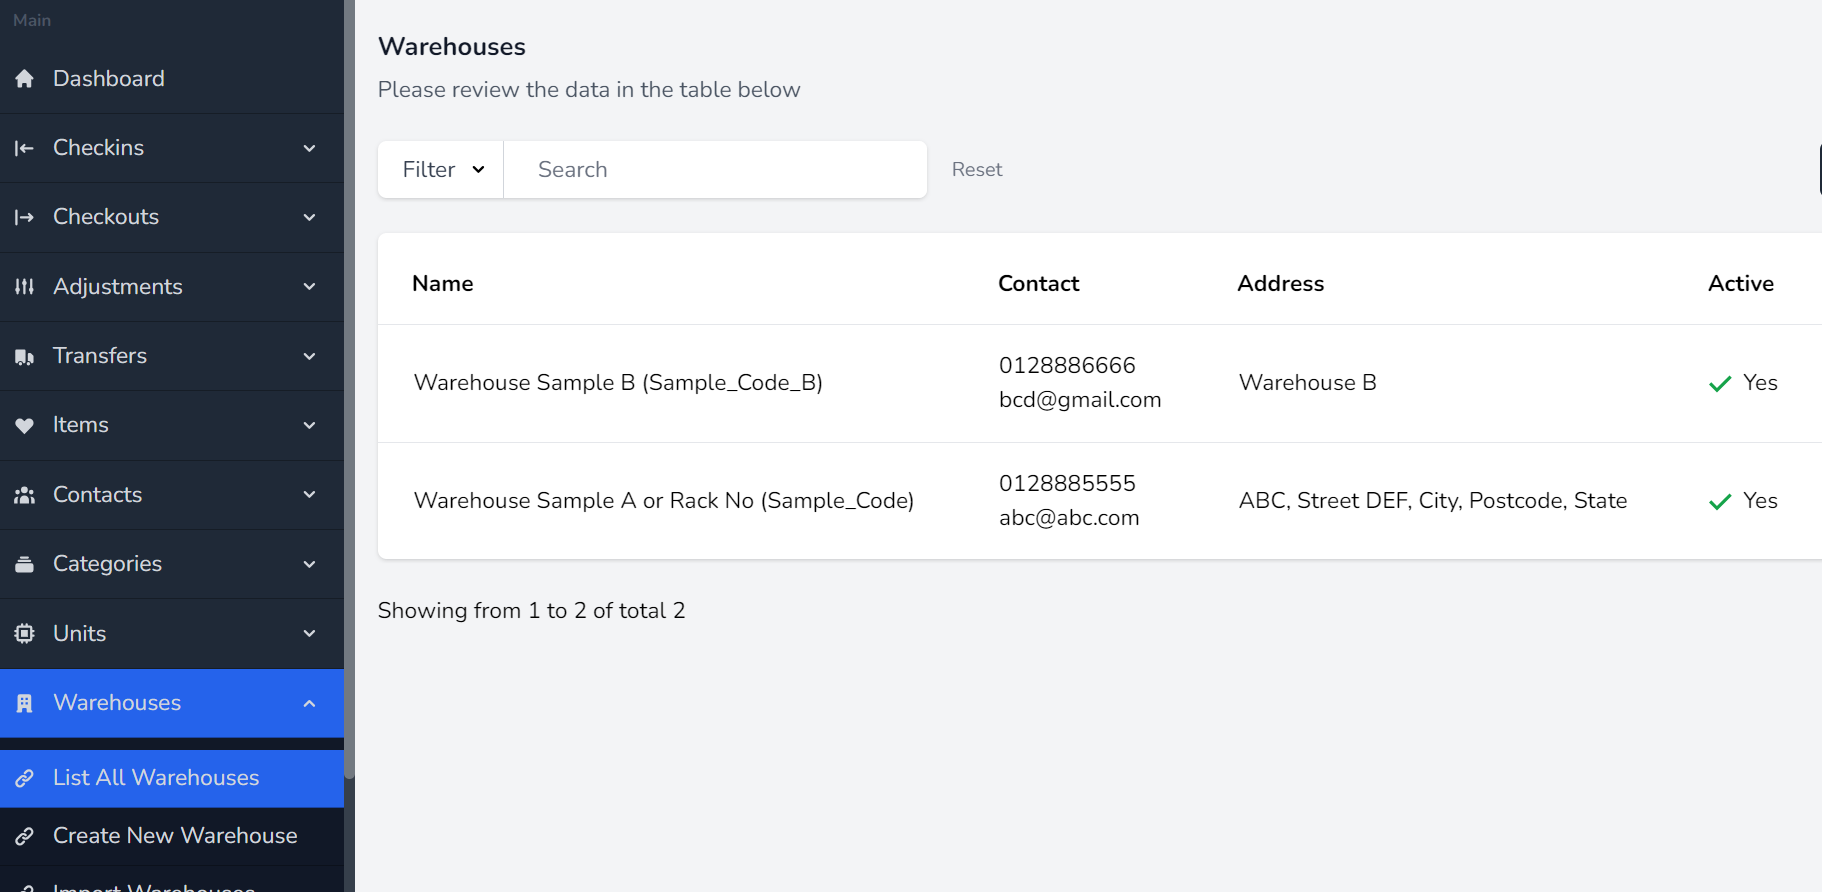The height and width of the screenshot is (892, 1822).
Task: Expand the Checkins menu chevron
Action: [309, 148]
